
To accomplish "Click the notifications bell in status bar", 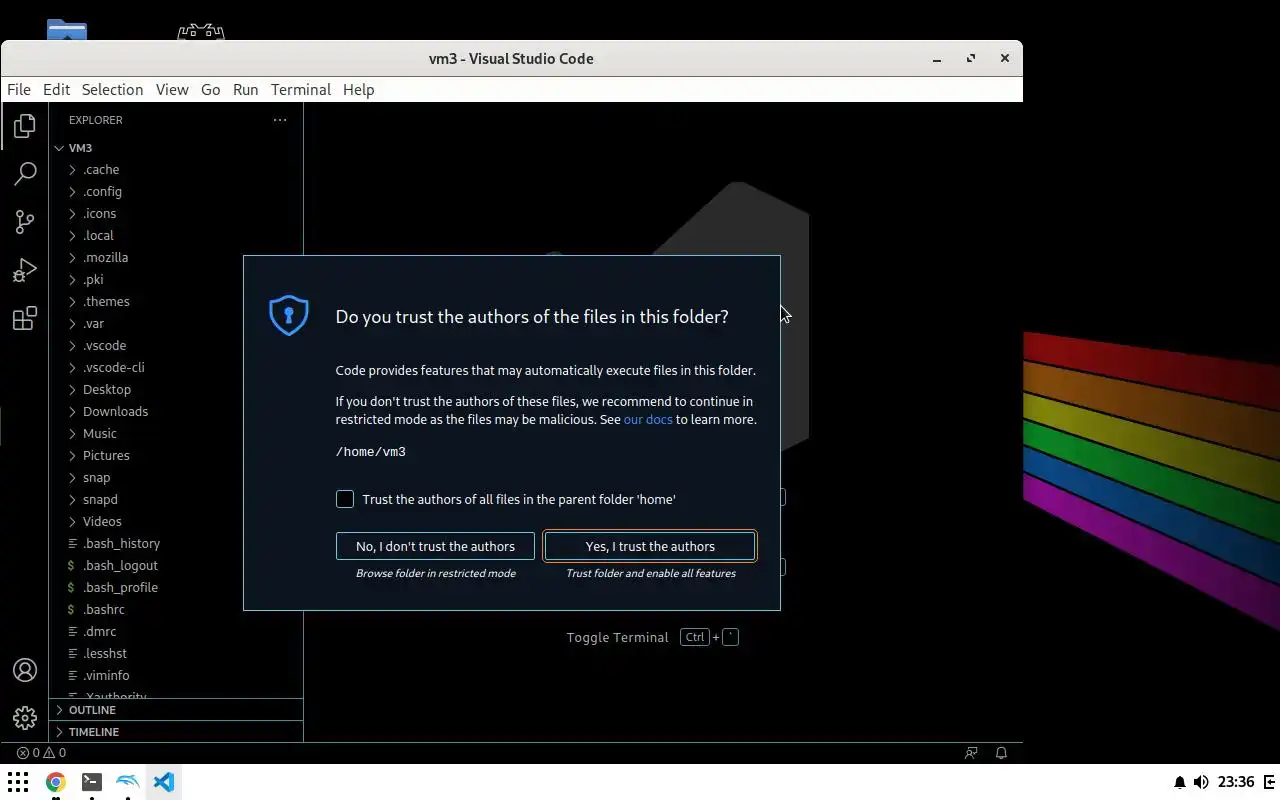I will click(x=1001, y=753).
